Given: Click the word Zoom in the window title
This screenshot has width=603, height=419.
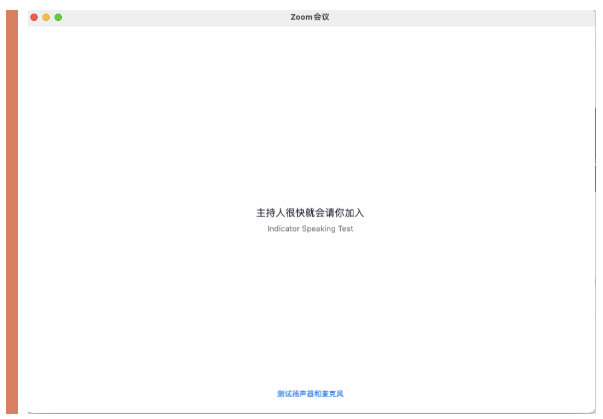Looking at the screenshot, I should (x=300, y=18).
